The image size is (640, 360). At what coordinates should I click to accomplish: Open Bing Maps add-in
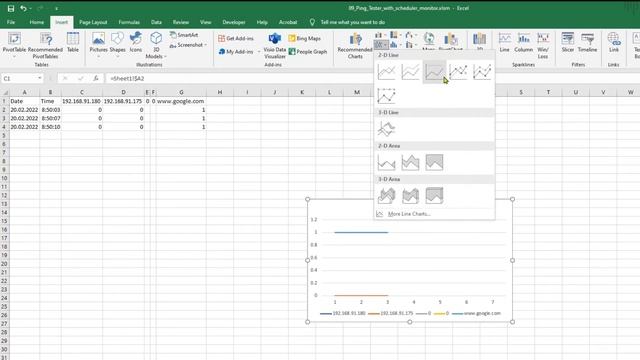pyautogui.click(x=304, y=38)
